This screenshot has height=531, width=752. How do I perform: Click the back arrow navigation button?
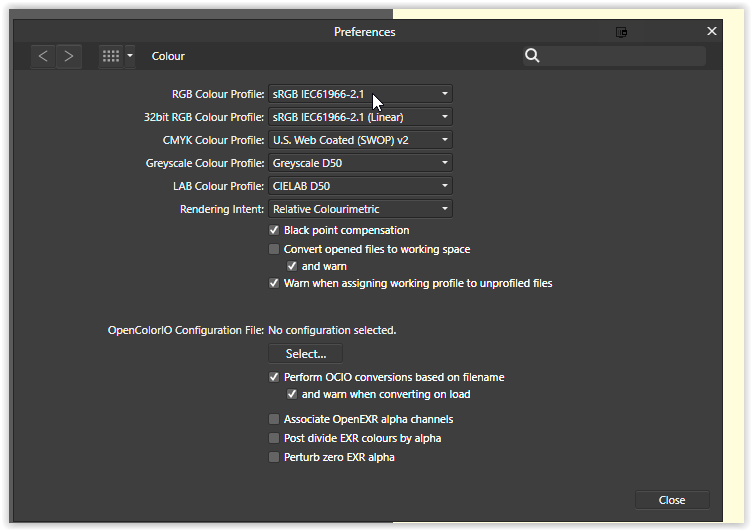point(43,56)
